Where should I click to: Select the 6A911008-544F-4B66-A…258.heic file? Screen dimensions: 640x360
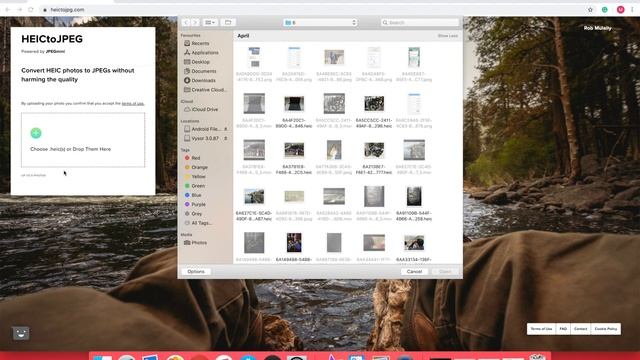[414, 203]
